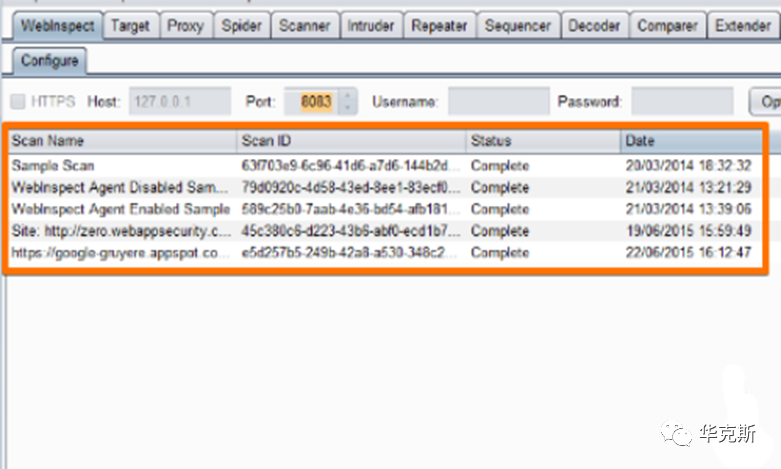Switch to the Proxy tab
The image size is (781, 469).
[x=185, y=26]
